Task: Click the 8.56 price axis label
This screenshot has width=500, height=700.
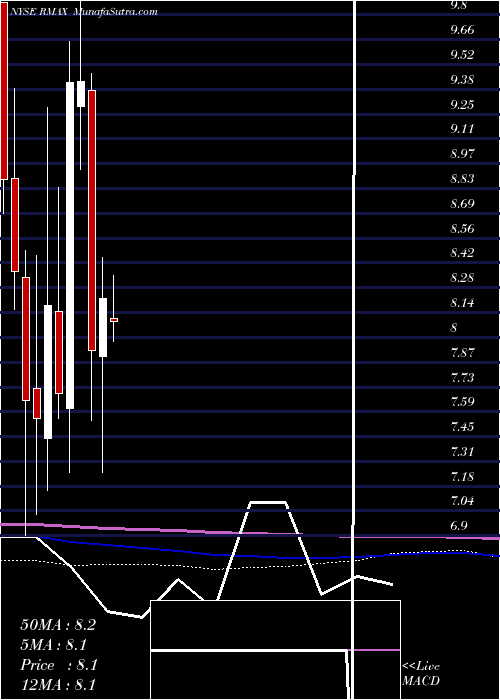Action: [462, 229]
